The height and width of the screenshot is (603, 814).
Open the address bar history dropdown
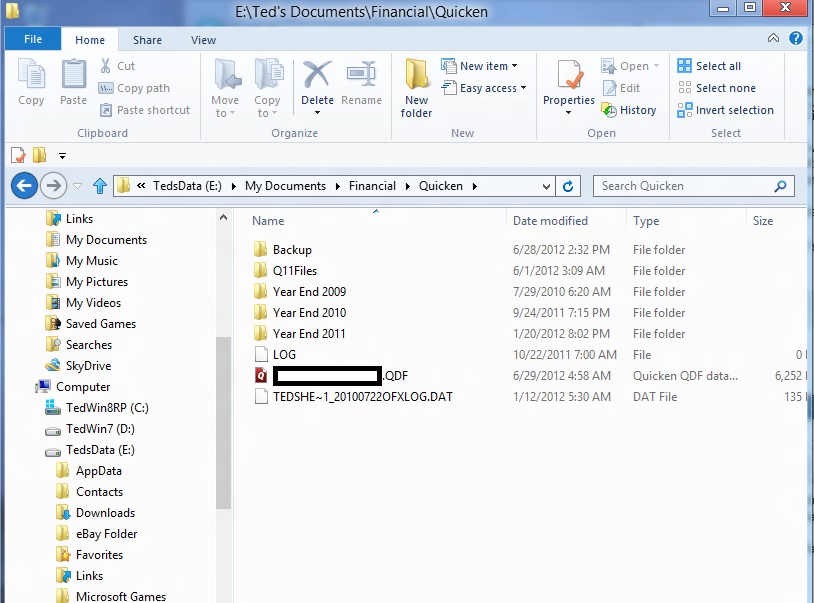pyautogui.click(x=546, y=186)
